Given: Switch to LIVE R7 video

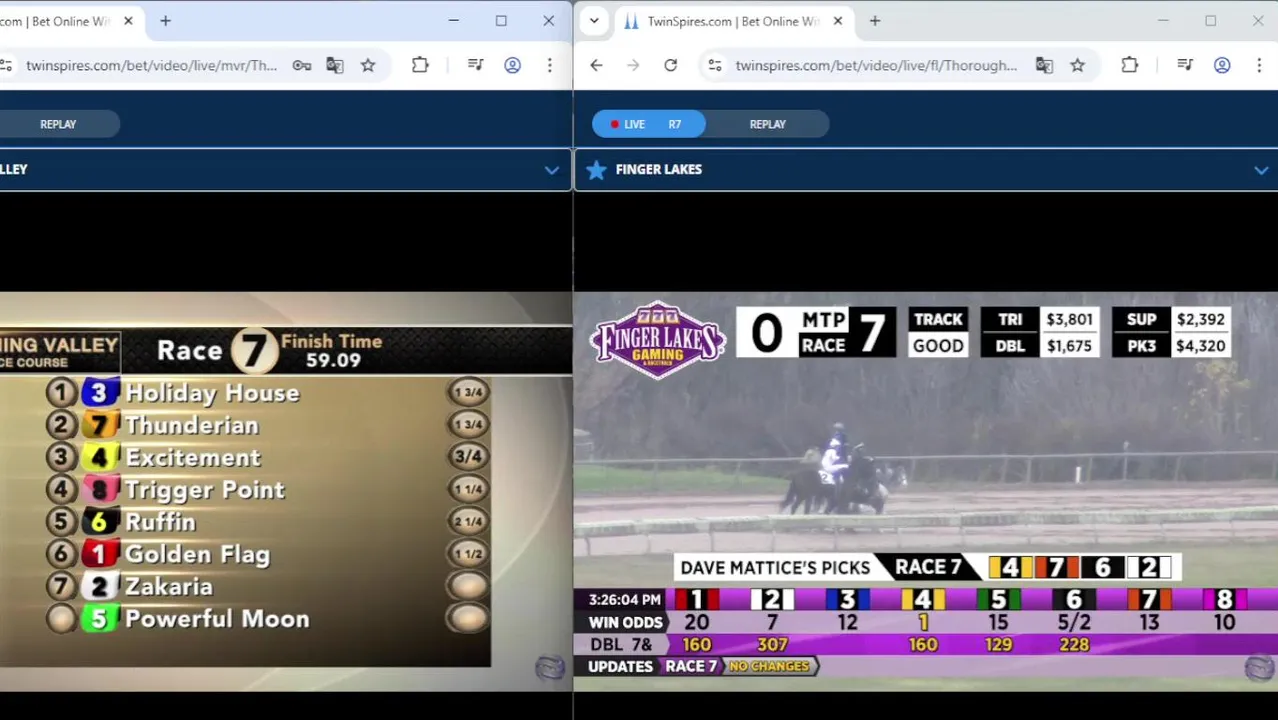Looking at the screenshot, I should [648, 124].
